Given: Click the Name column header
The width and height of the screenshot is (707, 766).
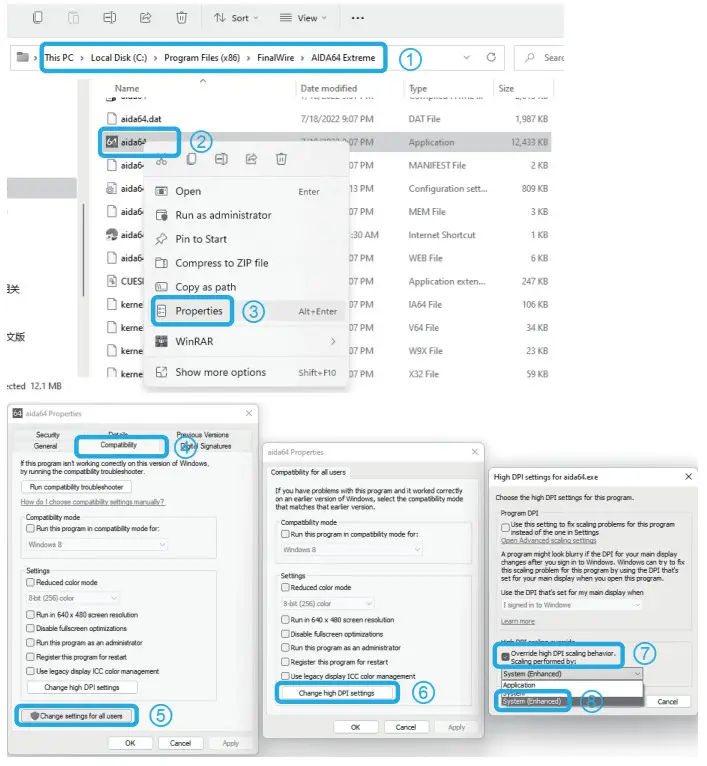Looking at the screenshot, I should click(127, 88).
